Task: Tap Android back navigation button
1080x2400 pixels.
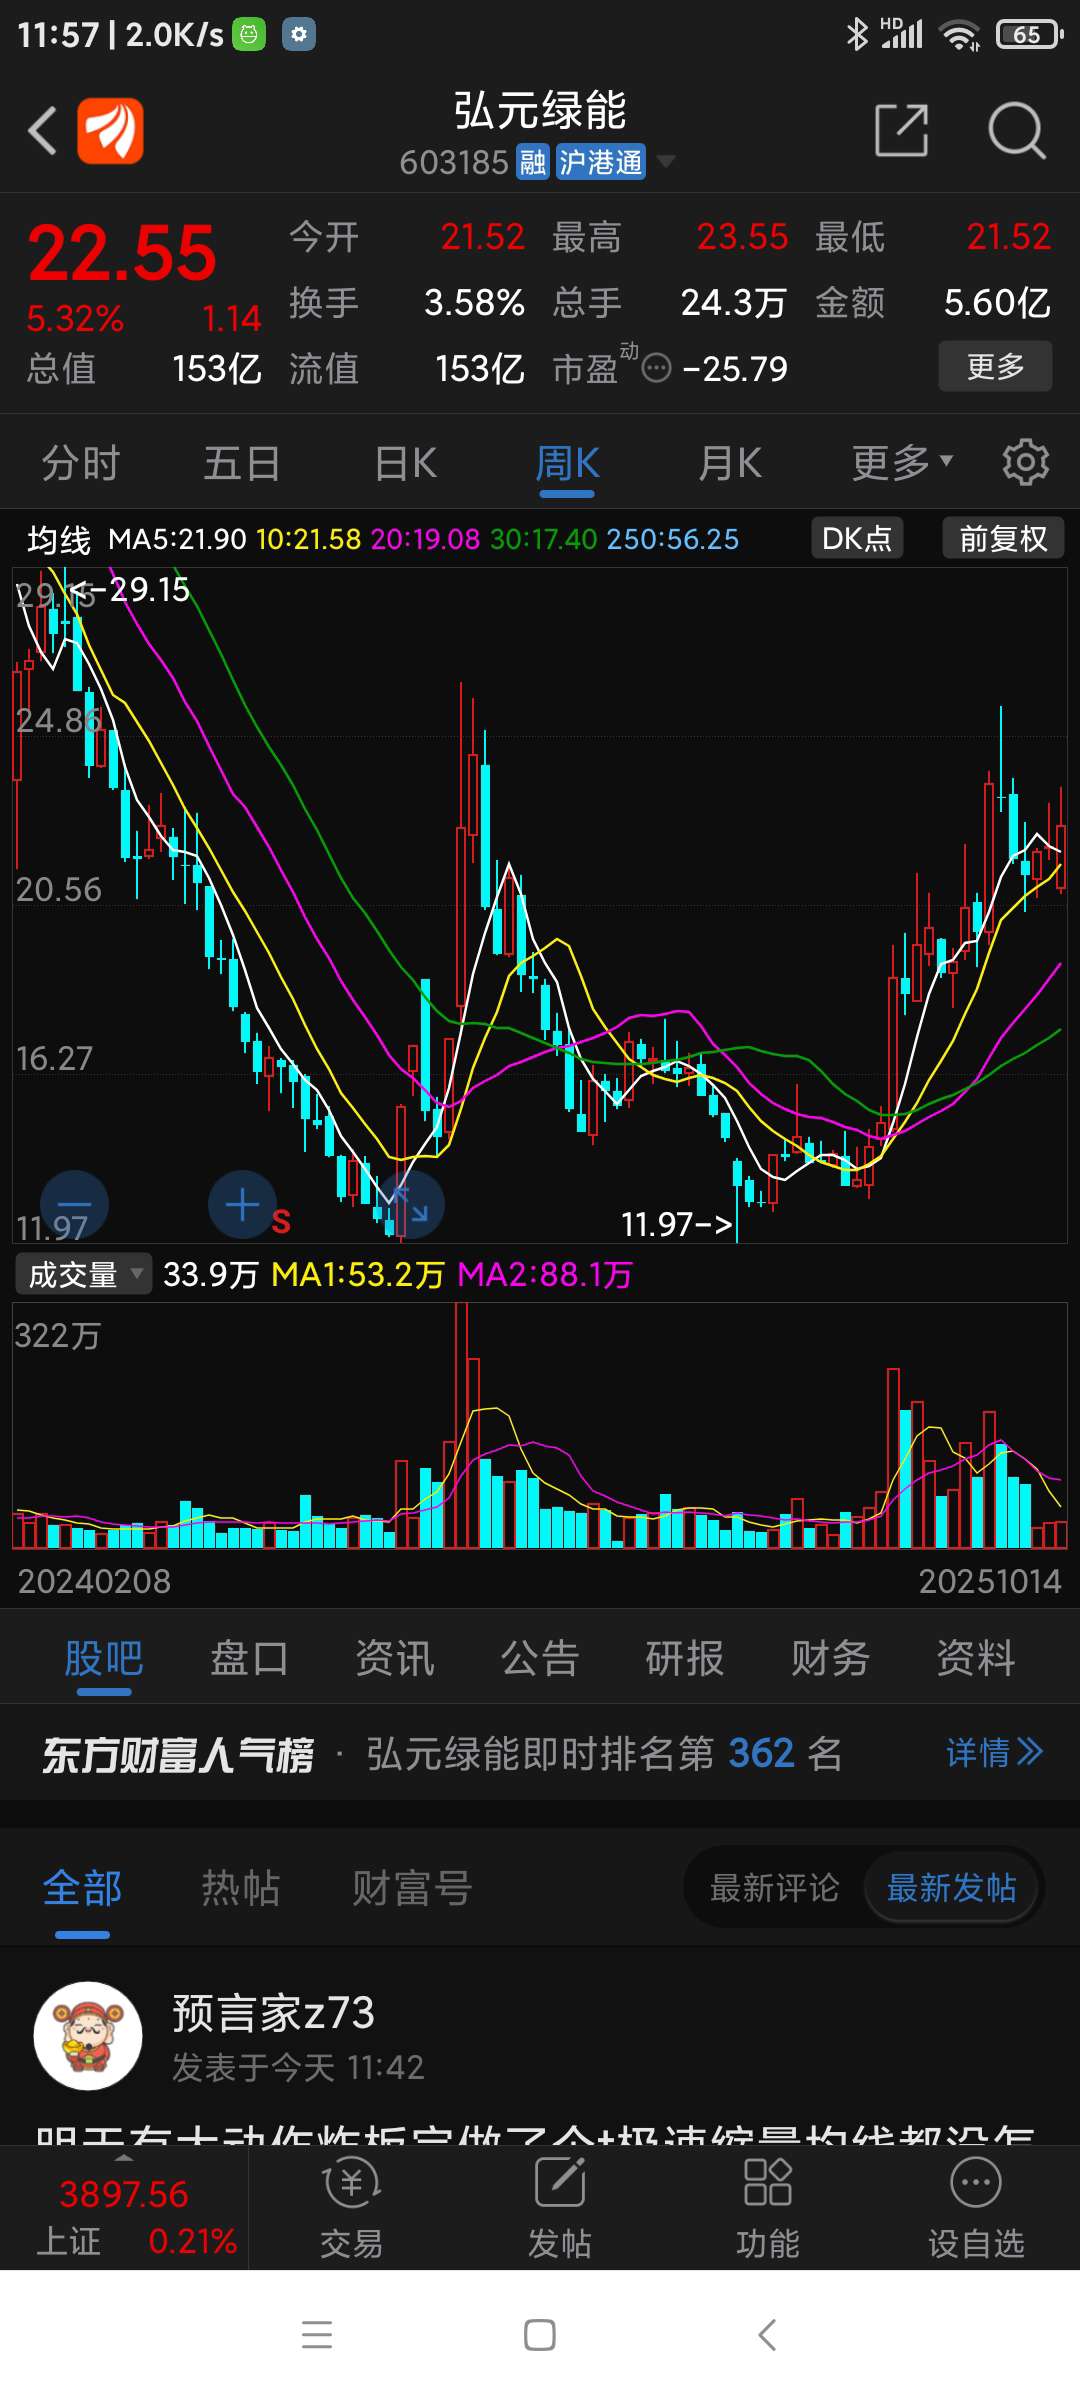Action: (767, 2335)
